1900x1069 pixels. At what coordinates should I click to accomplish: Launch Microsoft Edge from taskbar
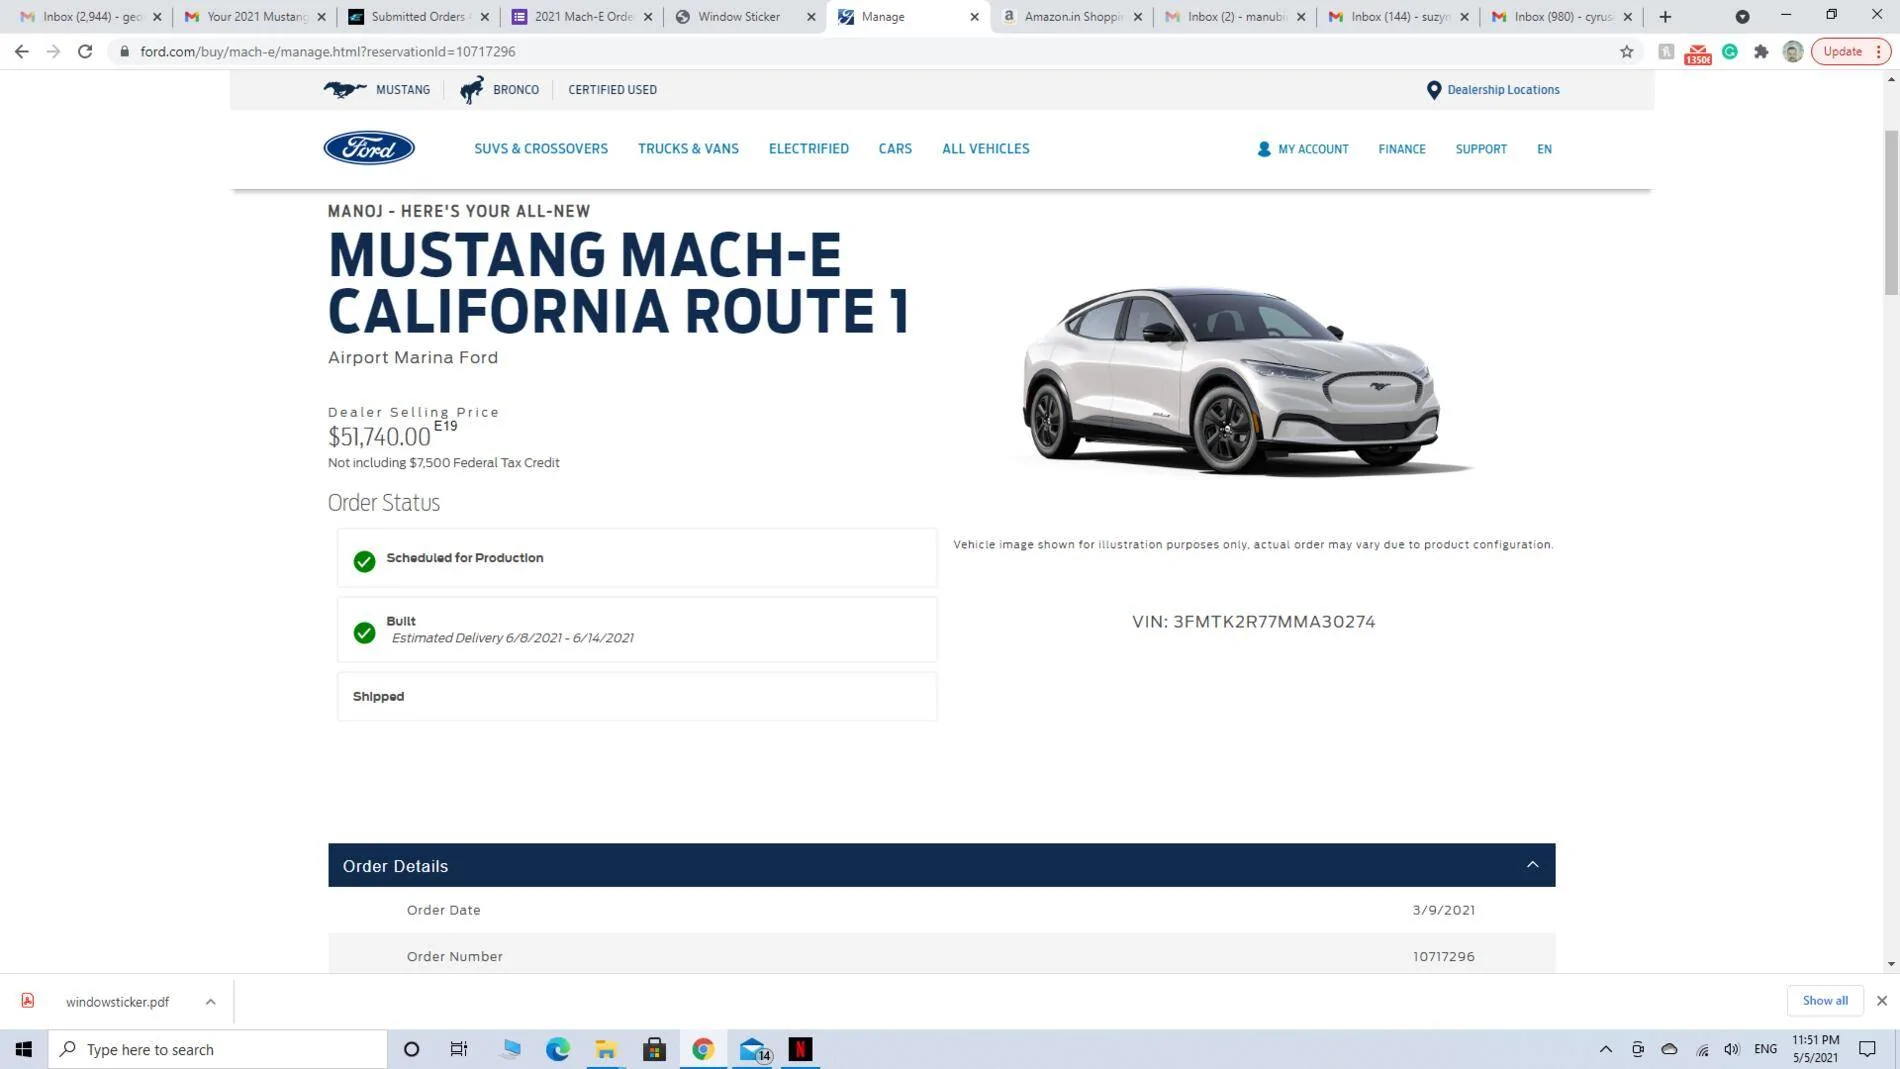click(557, 1049)
